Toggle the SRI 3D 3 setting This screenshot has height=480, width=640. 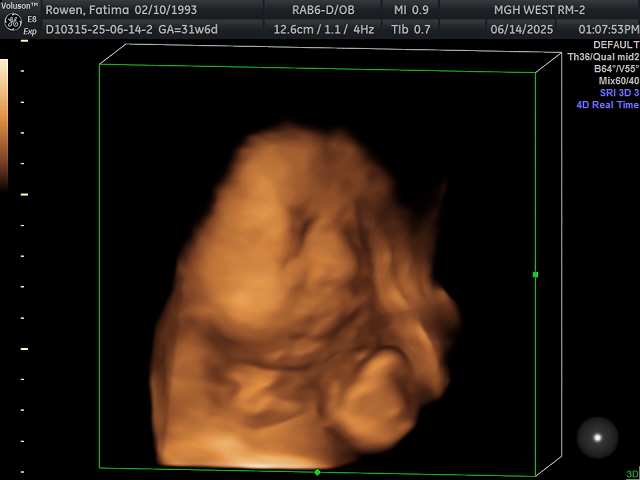pyautogui.click(x=618, y=93)
